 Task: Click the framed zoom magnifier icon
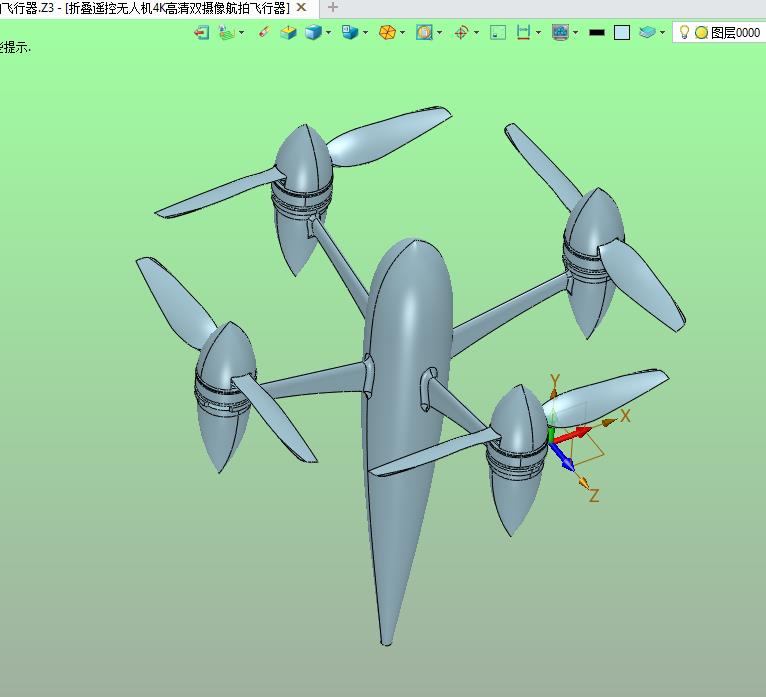click(424, 33)
